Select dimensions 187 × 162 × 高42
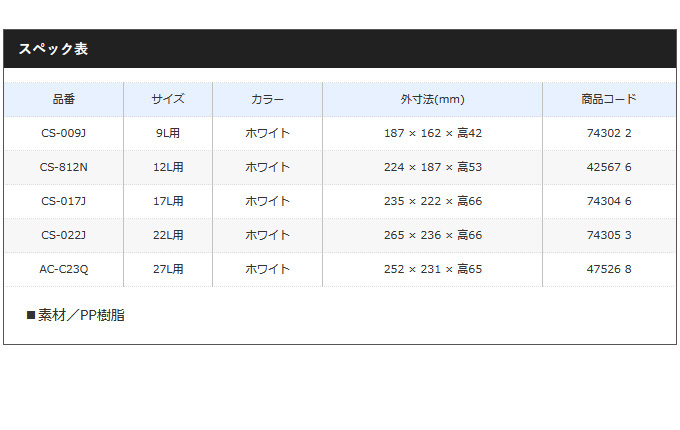The image size is (680, 430). [x=433, y=133]
